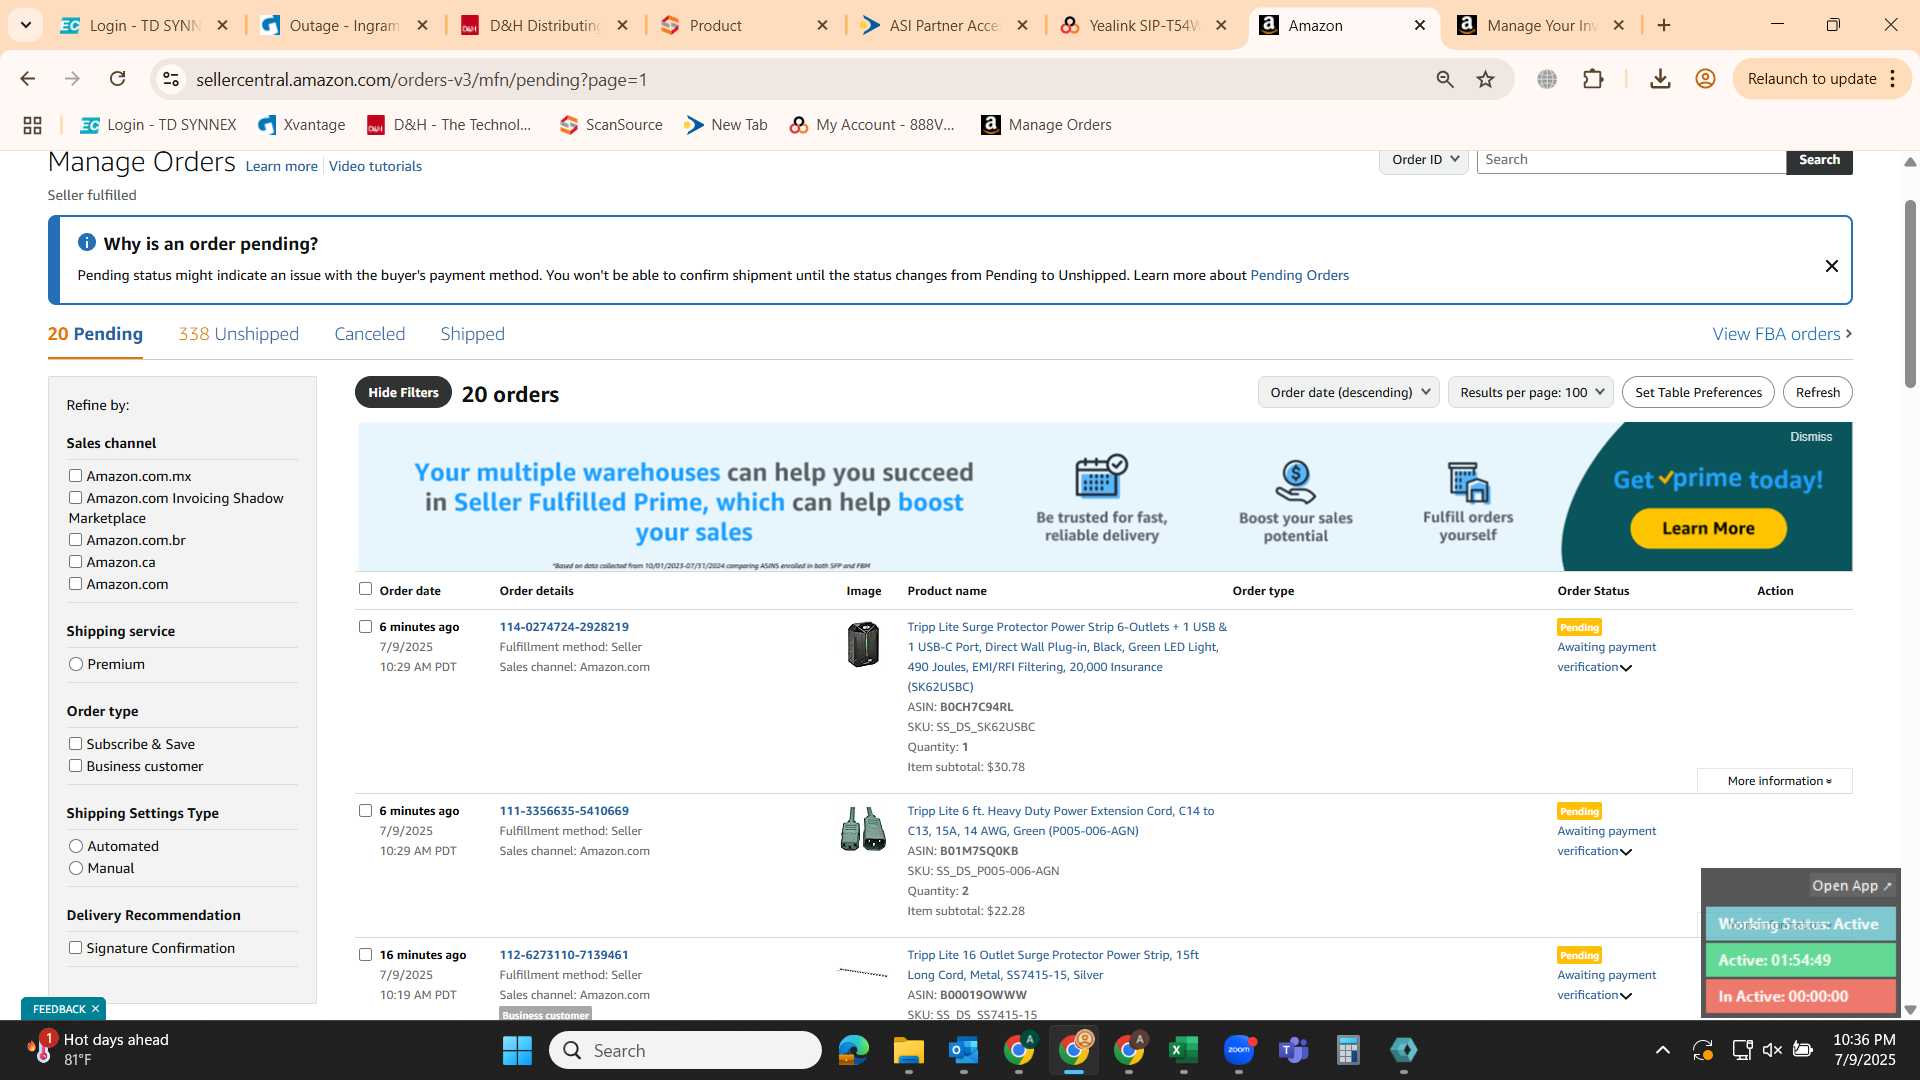The height and width of the screenshot is (1080, 1920).
Task: Open green extension cord product thumbnail
Action: pyautogui.click(x=863, y=829)
